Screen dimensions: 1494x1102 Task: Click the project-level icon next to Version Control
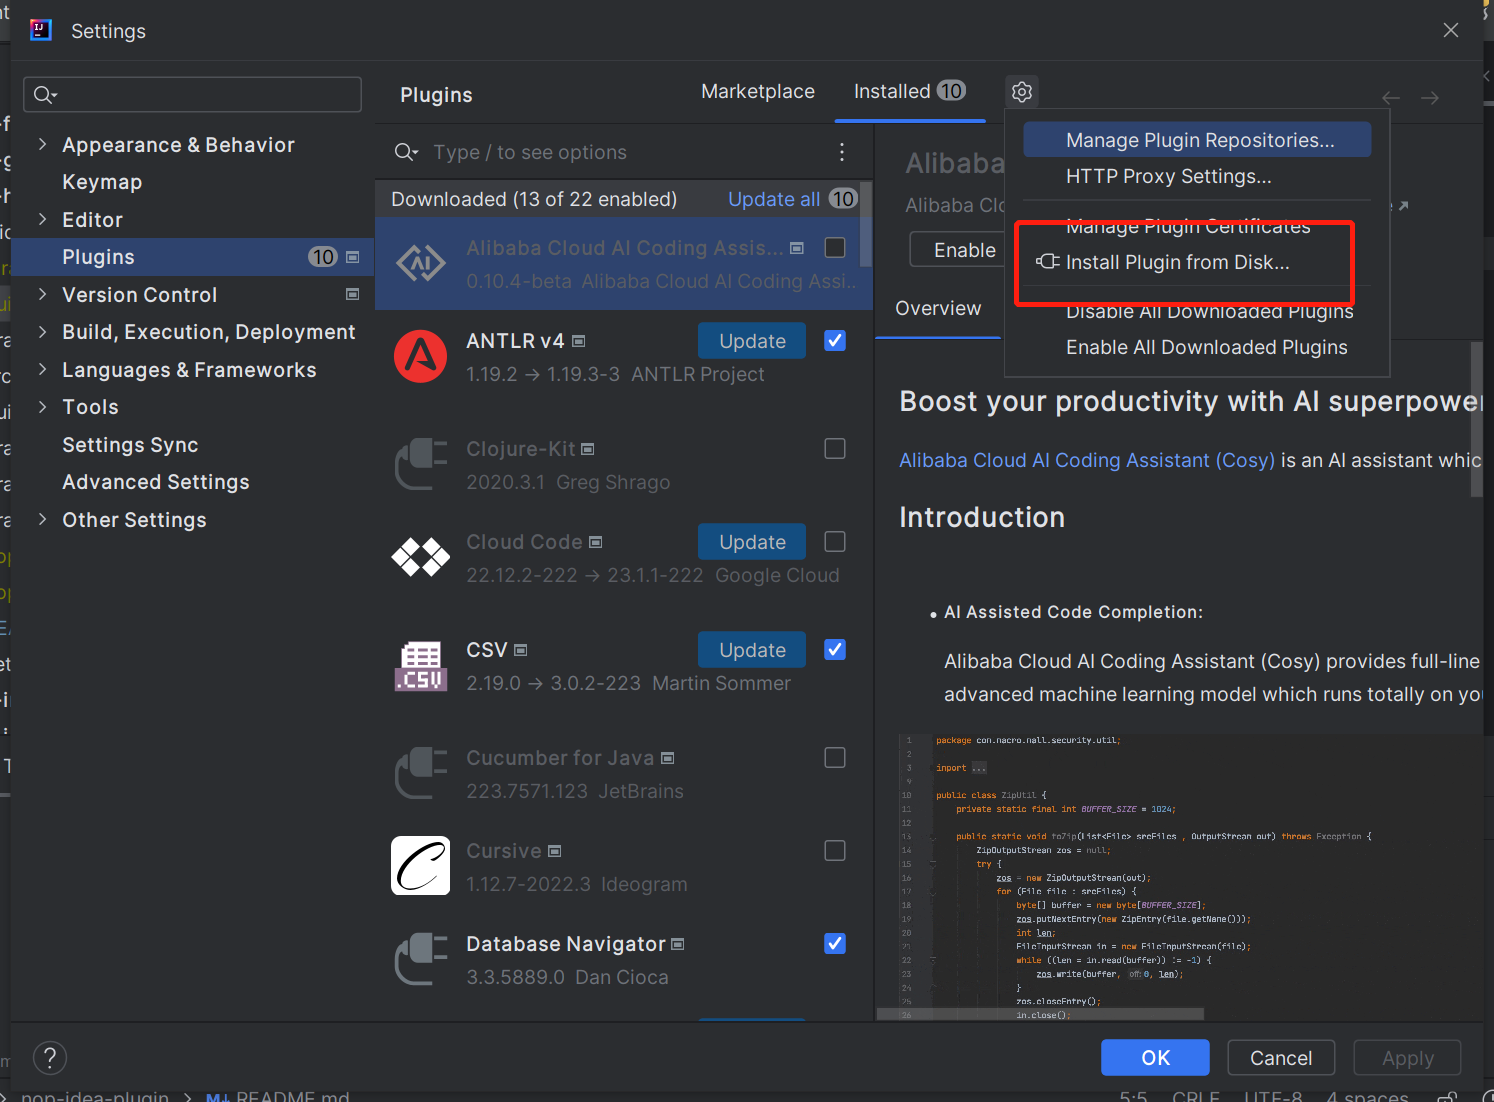(352, 294)
